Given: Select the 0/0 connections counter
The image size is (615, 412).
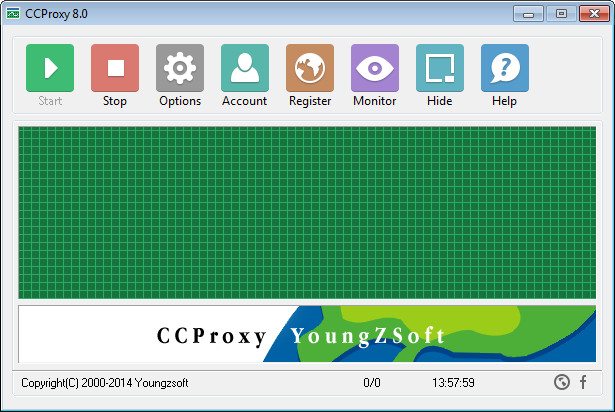Looking at the screenshot, I should [372, 383].
